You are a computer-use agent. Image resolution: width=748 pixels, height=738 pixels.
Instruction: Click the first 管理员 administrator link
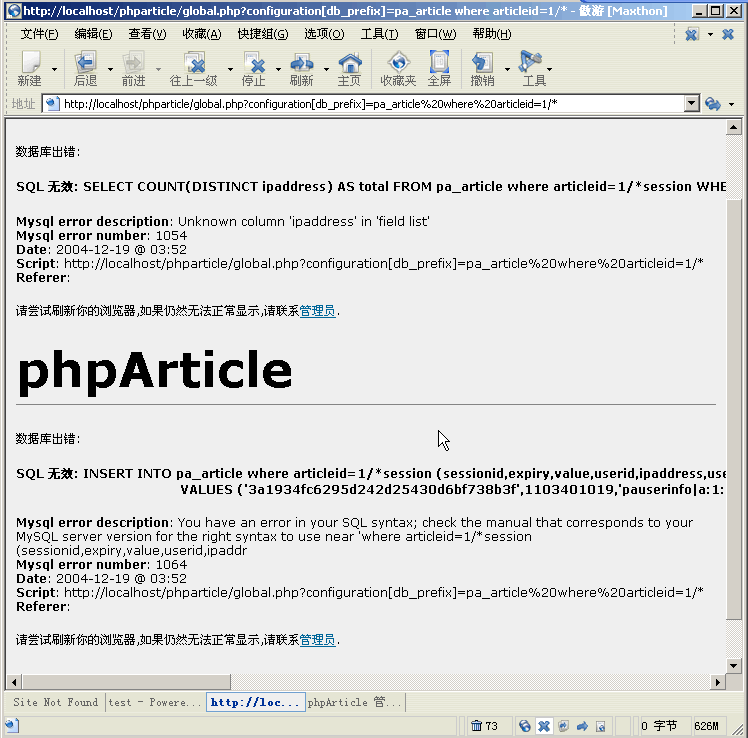click(x=318, y=311)
